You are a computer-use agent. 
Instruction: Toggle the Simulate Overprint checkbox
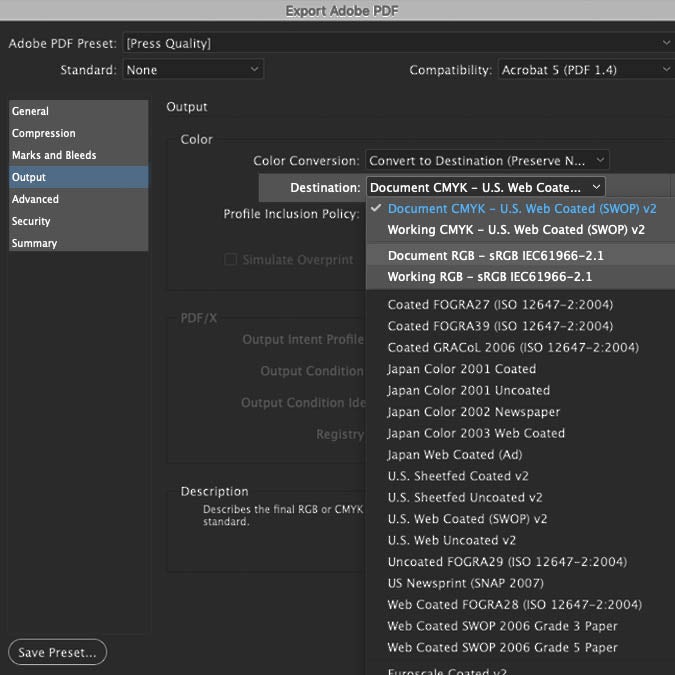[231, 260]
